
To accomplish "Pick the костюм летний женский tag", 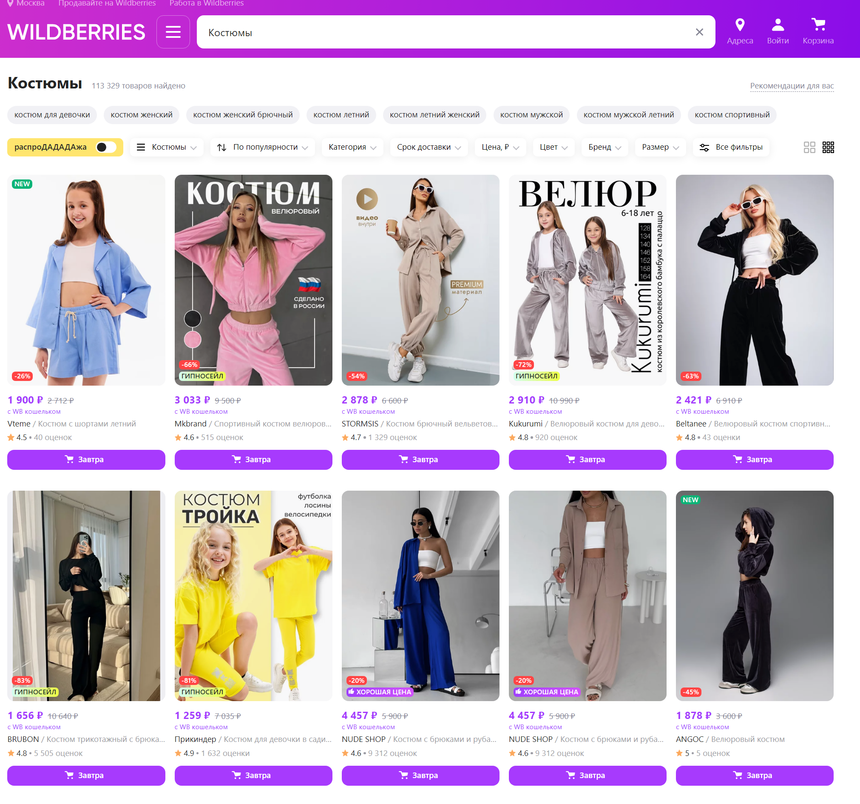I will tap(434, 115).
